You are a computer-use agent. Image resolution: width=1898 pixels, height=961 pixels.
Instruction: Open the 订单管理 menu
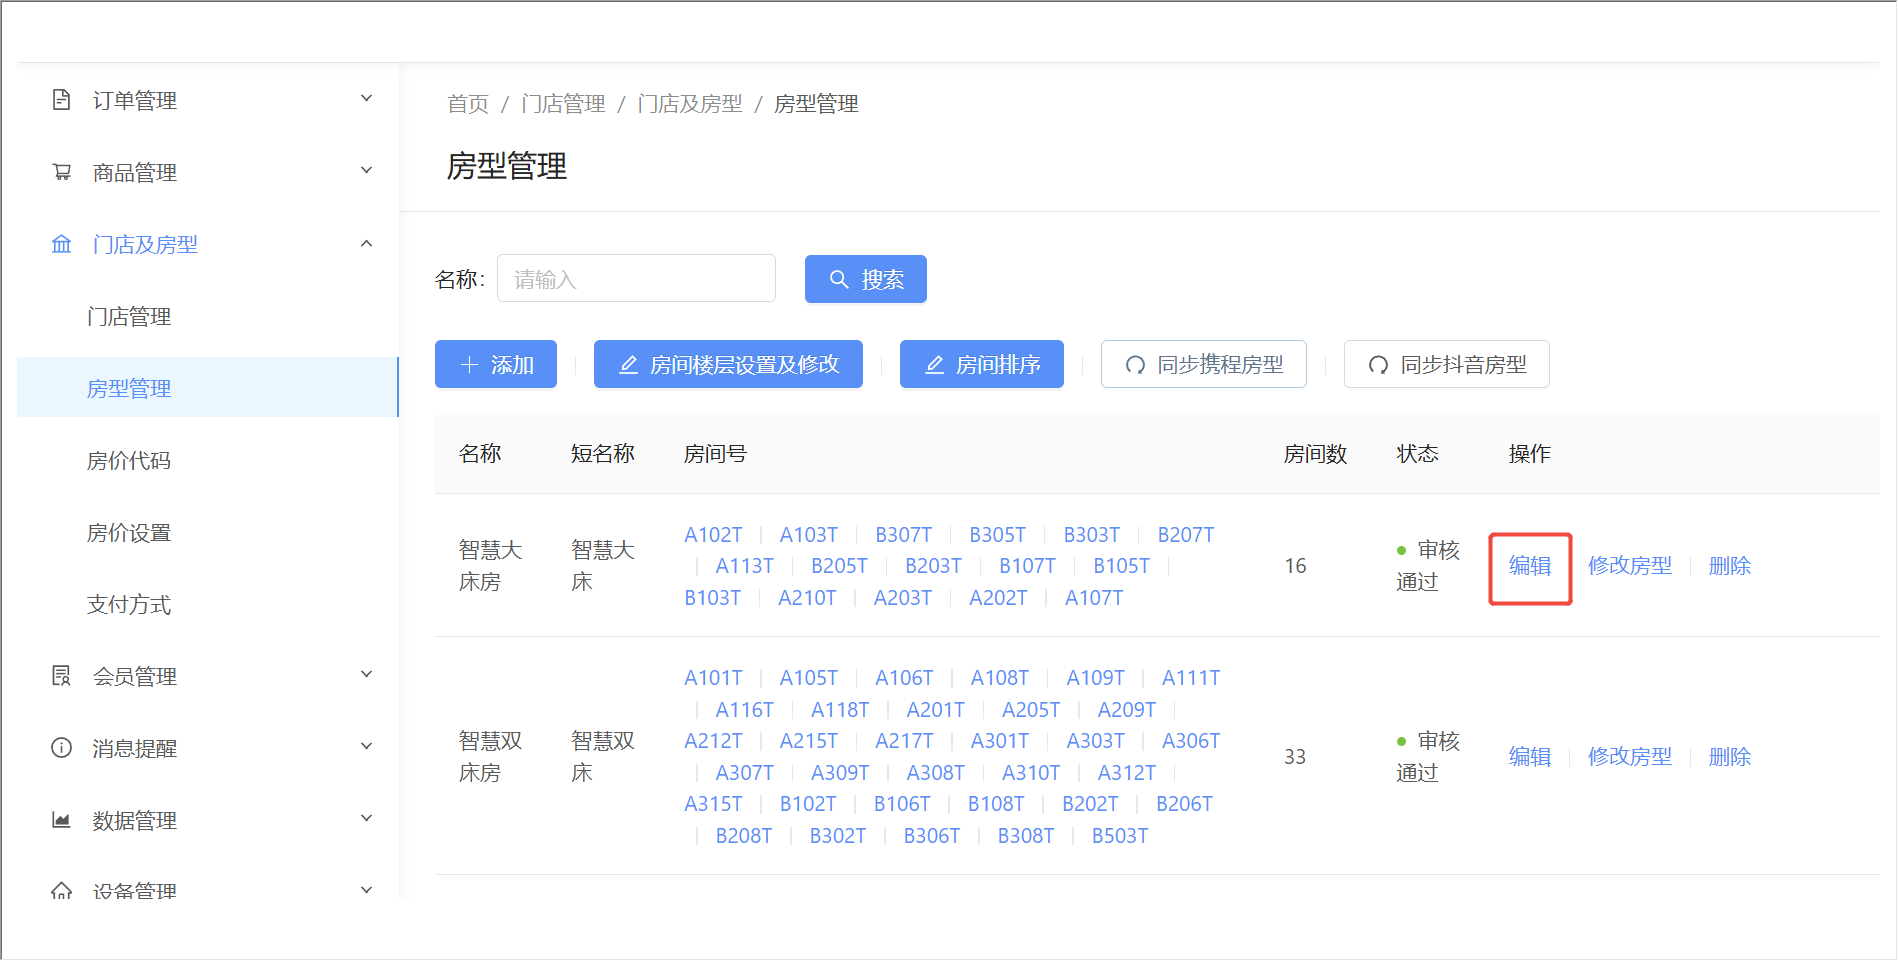[x=208, y=100]
